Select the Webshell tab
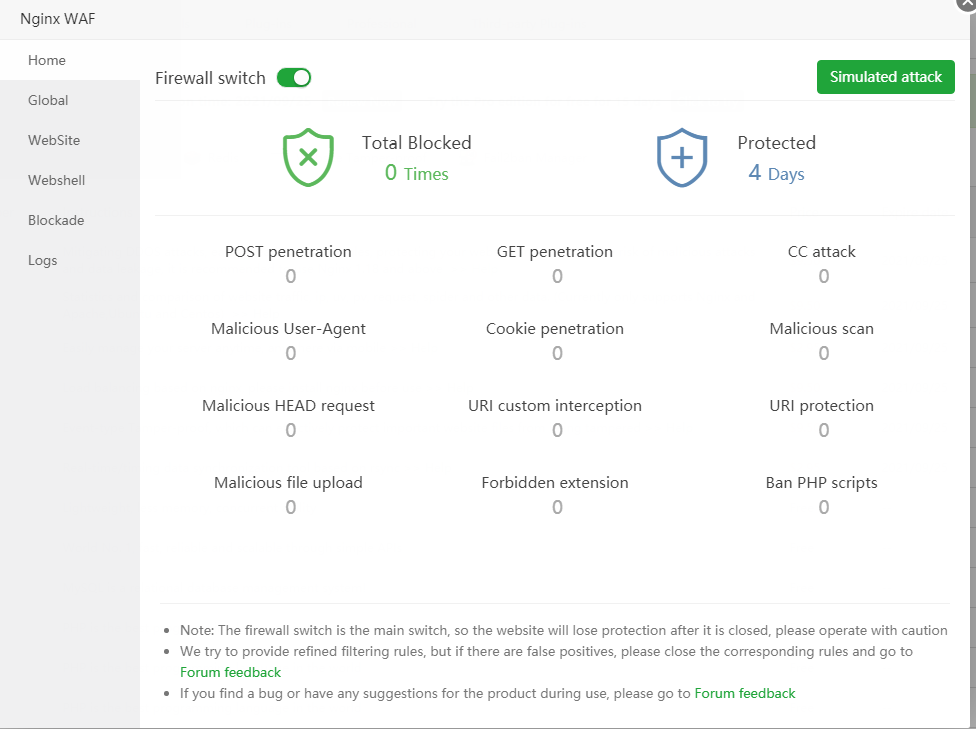The height and width of the screenshot is (729, 976). pos(56,180)
